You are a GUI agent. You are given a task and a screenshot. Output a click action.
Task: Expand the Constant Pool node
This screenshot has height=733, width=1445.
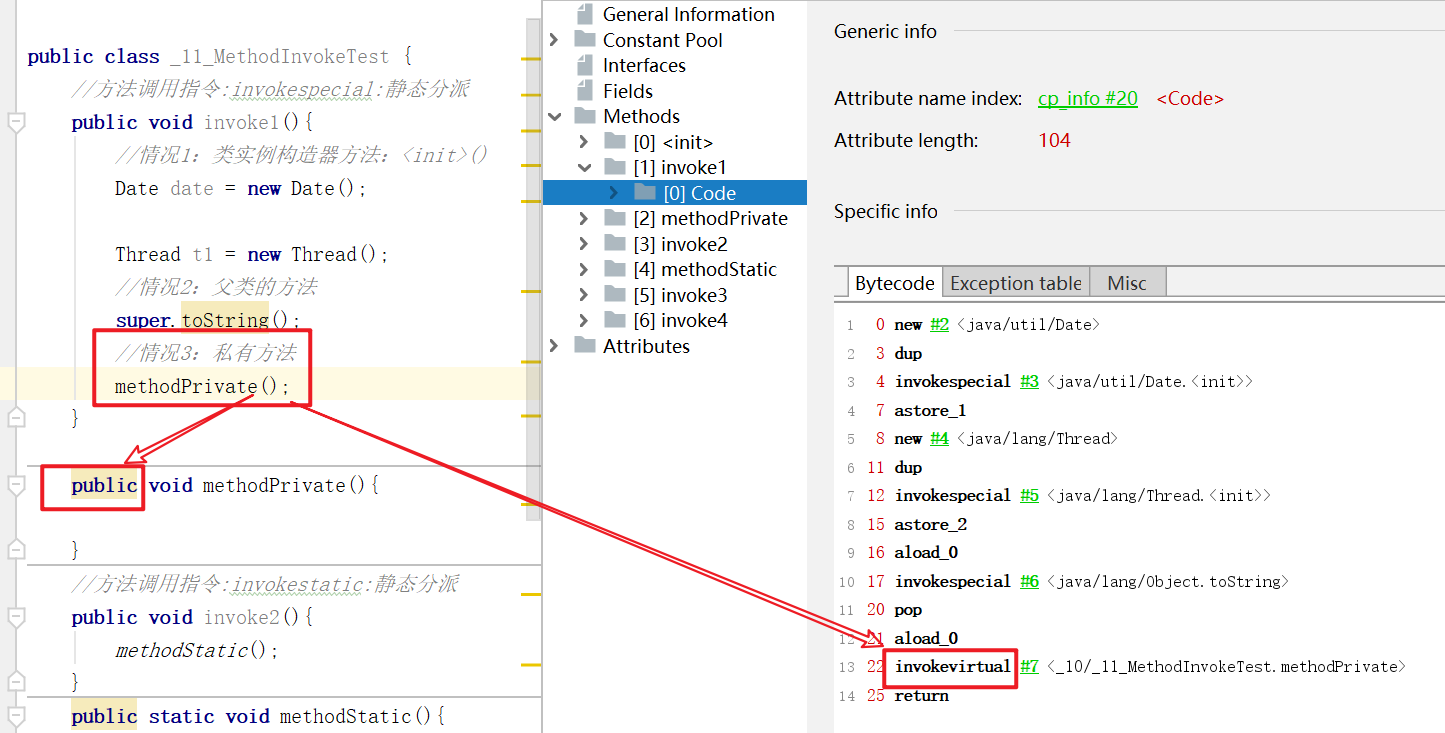[554, 40]
